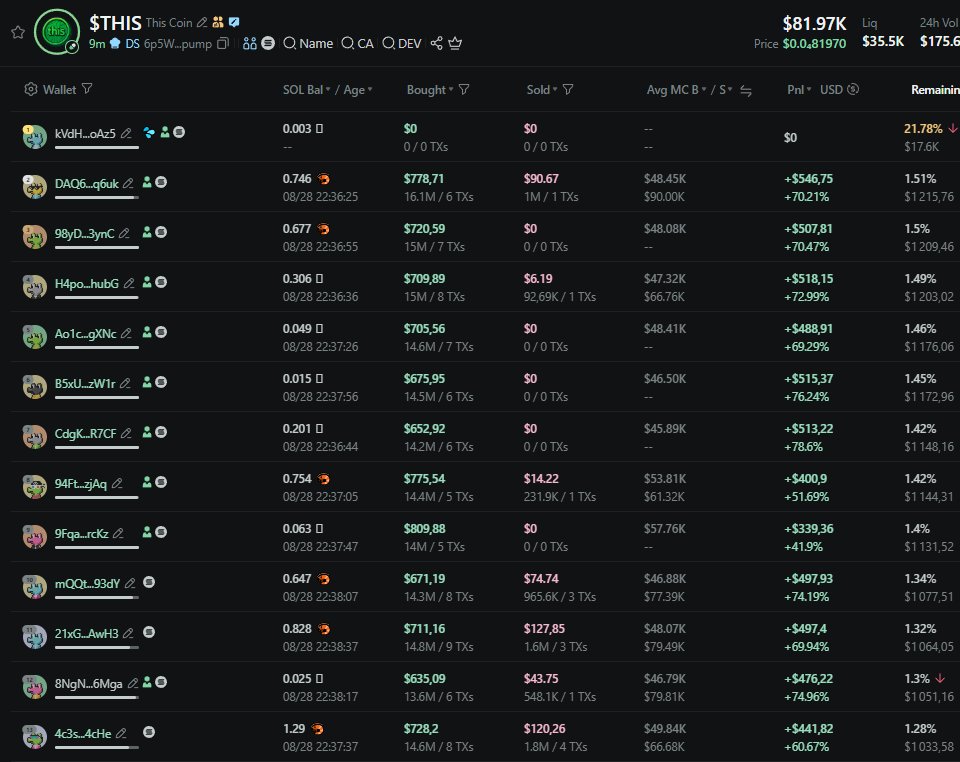Edit the This Coin name with pencil icon
This screenshot has height=762, width=960.
click(202, 22)
